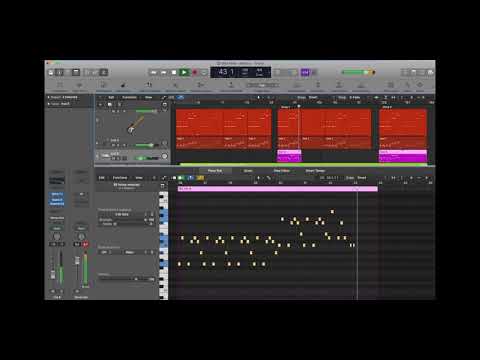Click the red Record button

[195, 72]
